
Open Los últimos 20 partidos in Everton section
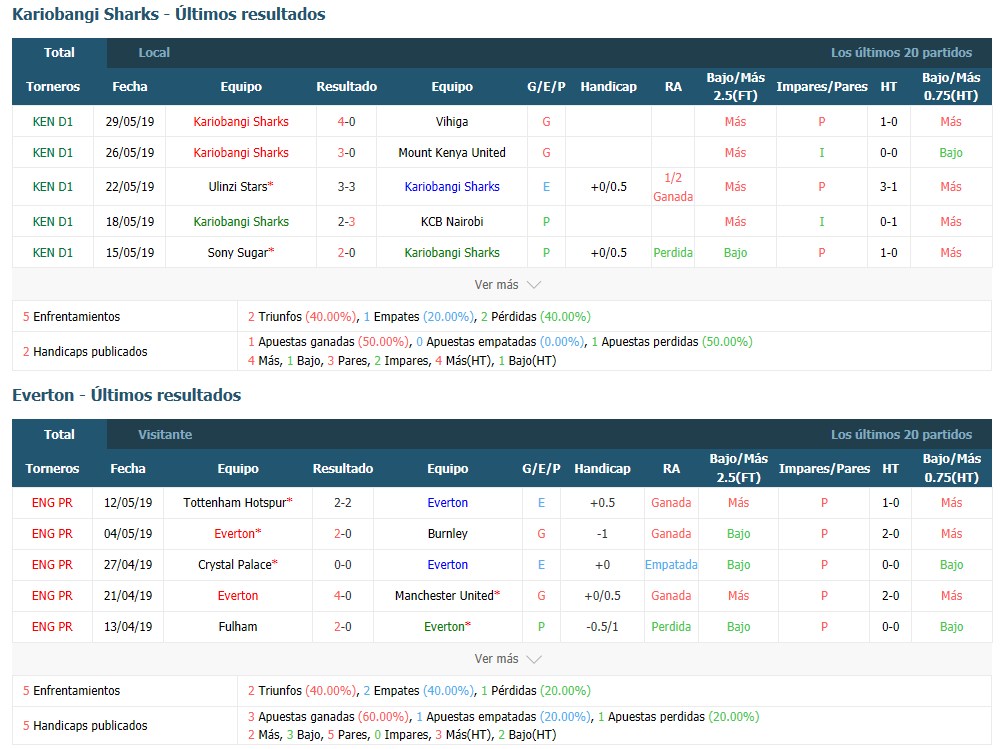pos(901,434)
